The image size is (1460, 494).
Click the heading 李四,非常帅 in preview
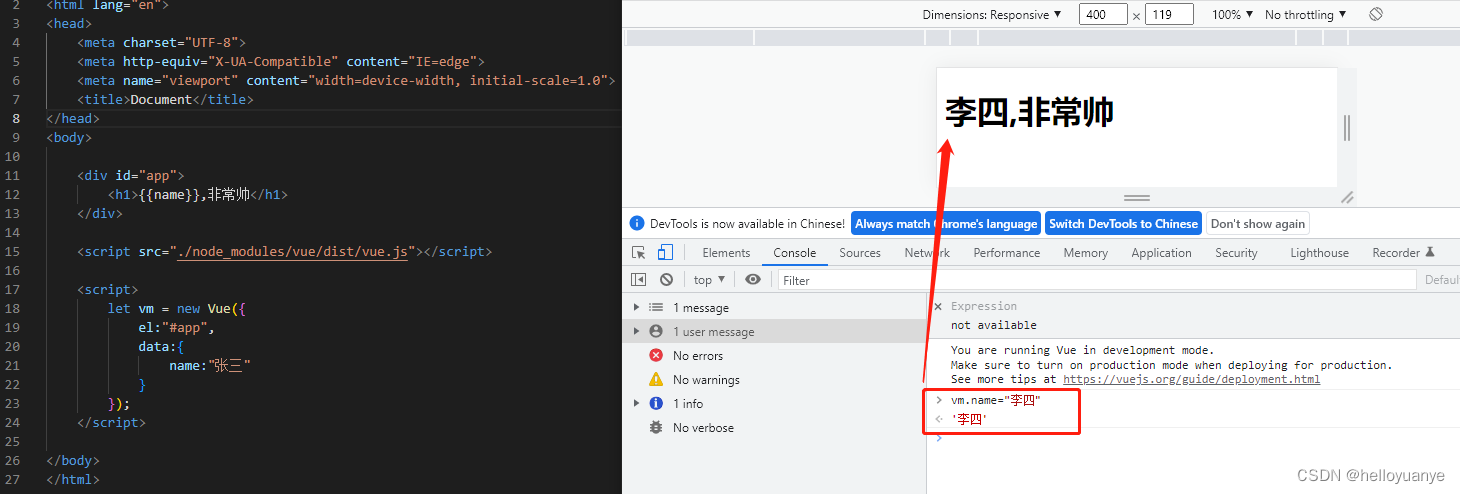pos(1029,112)
